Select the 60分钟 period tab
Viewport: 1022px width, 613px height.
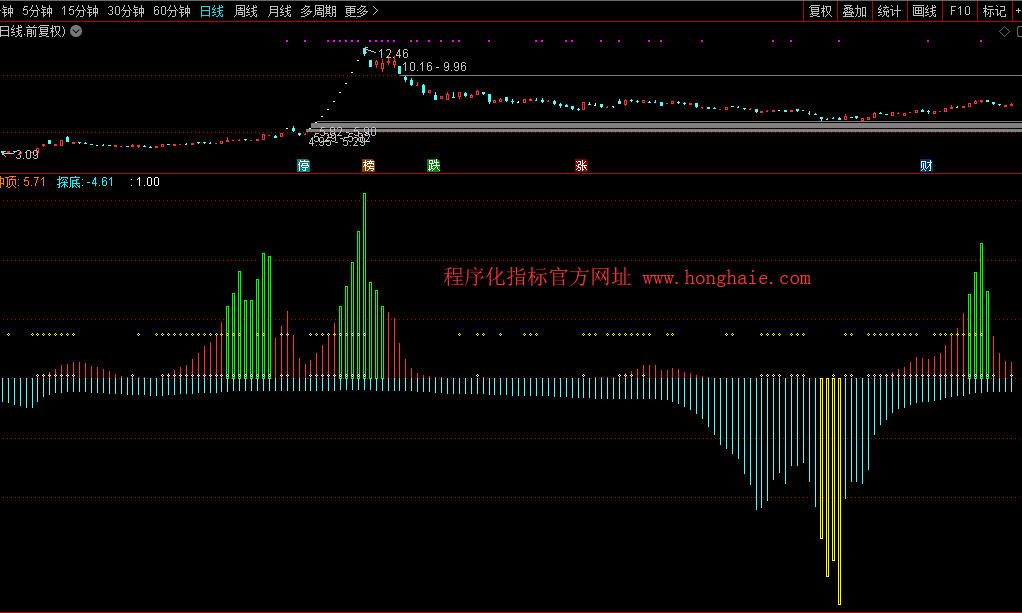[x=172, y=11]
